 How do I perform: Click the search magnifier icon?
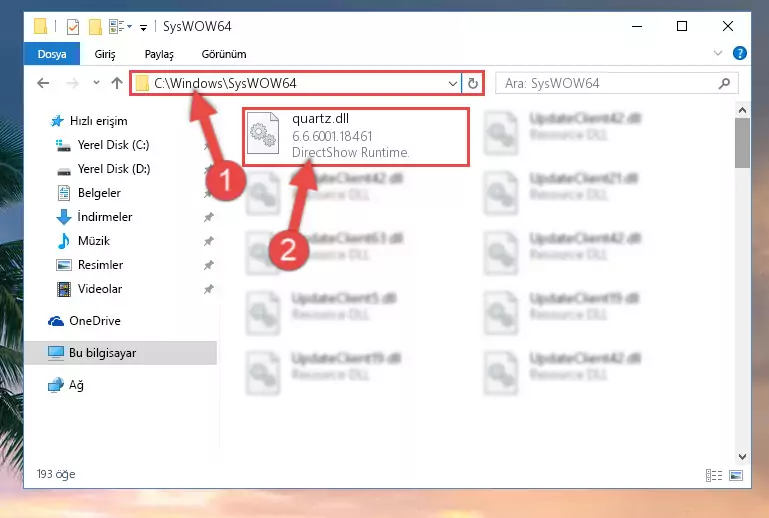click(724, 83)
